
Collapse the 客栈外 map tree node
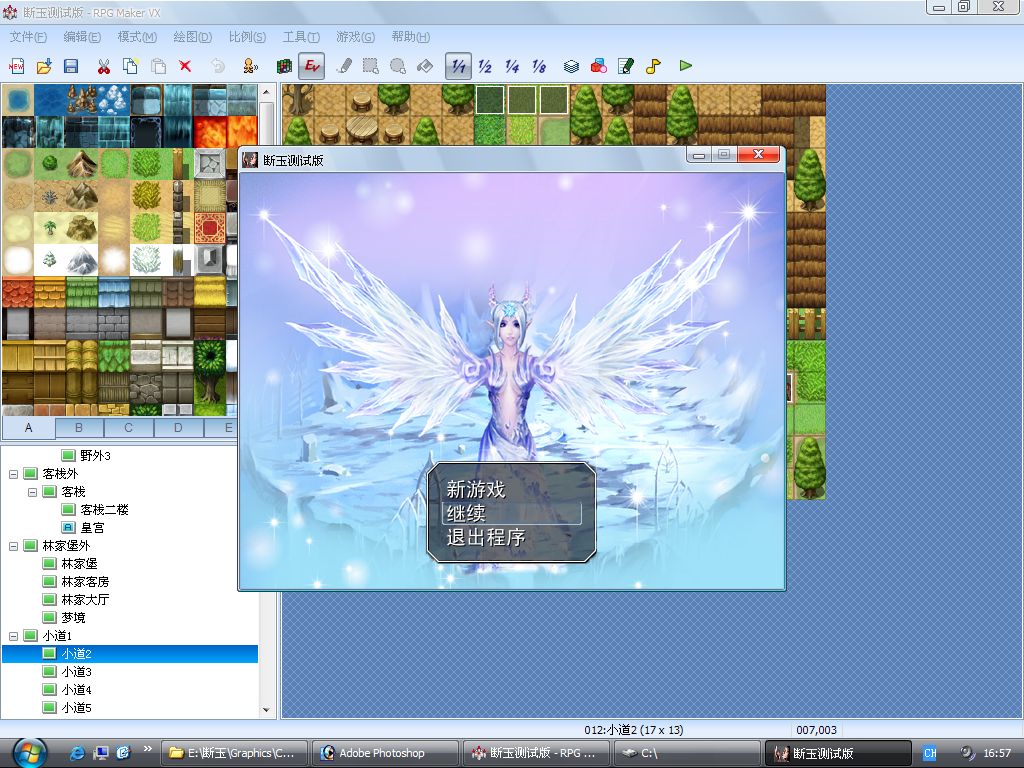point(13,474)
